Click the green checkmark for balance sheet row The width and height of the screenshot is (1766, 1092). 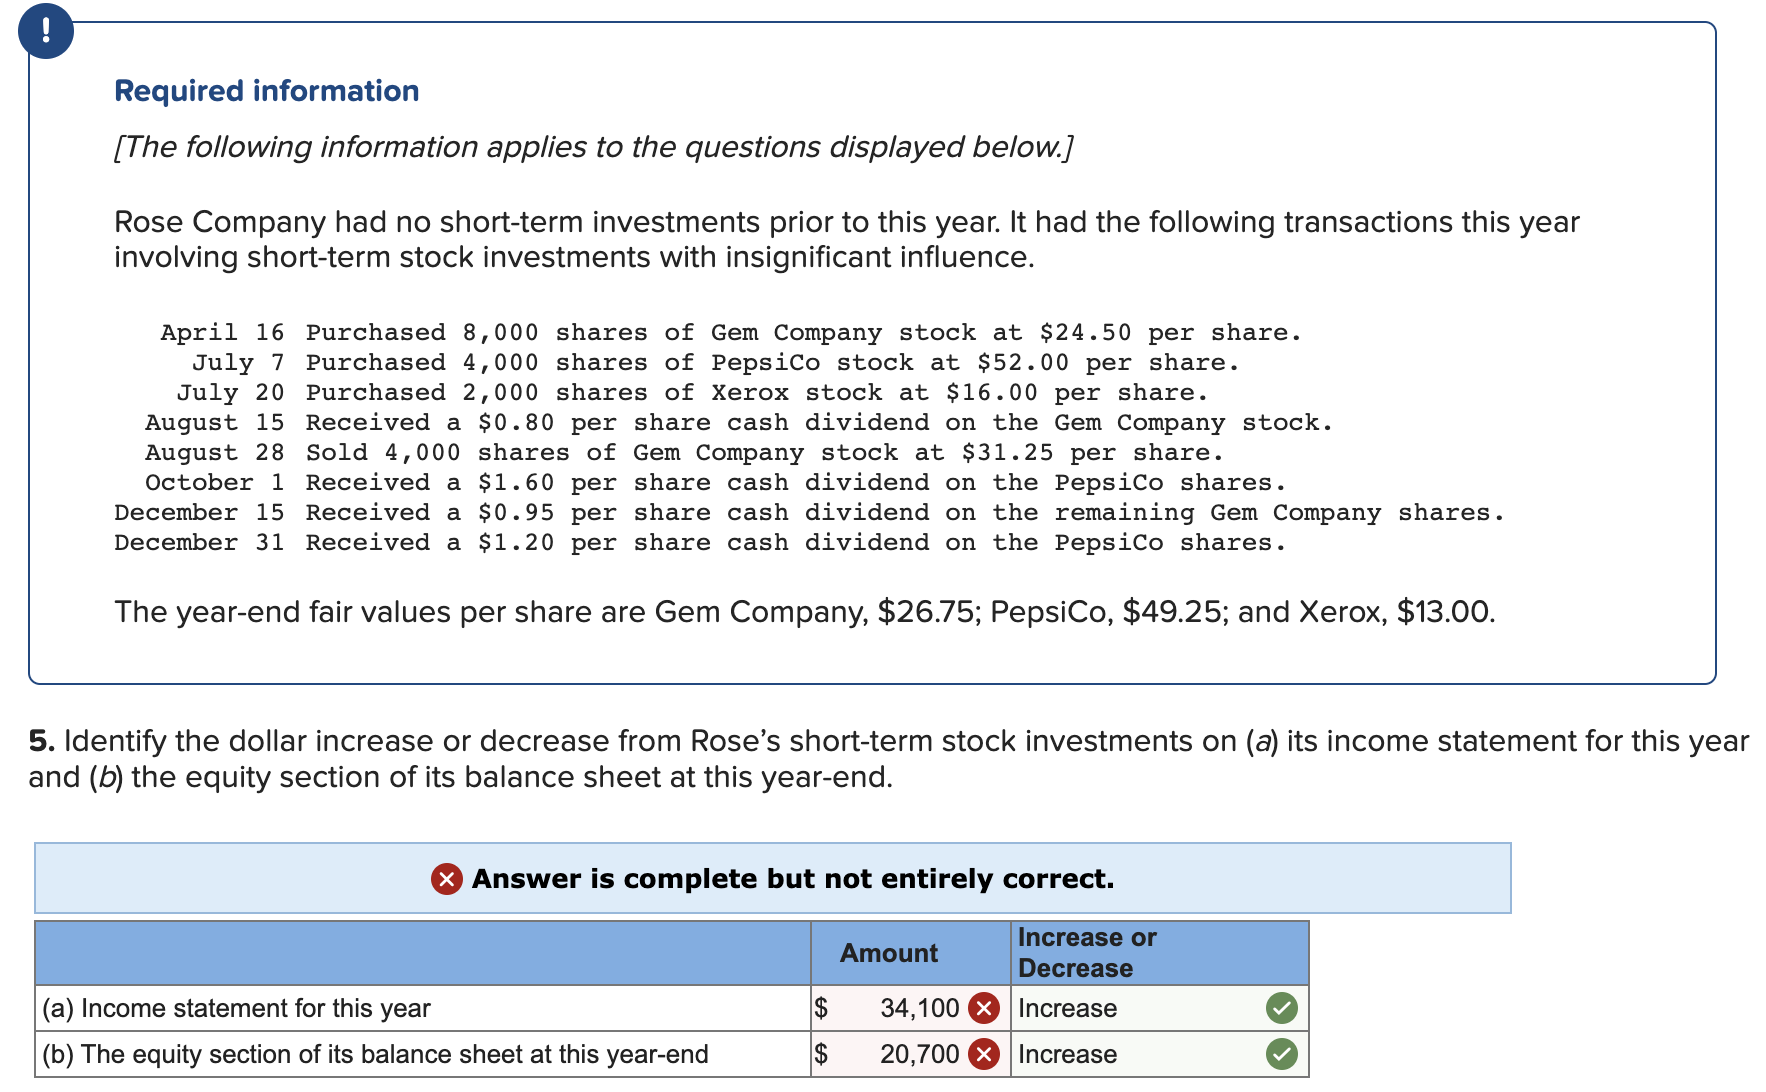pyautogui.click(x=1281, y=1054)
